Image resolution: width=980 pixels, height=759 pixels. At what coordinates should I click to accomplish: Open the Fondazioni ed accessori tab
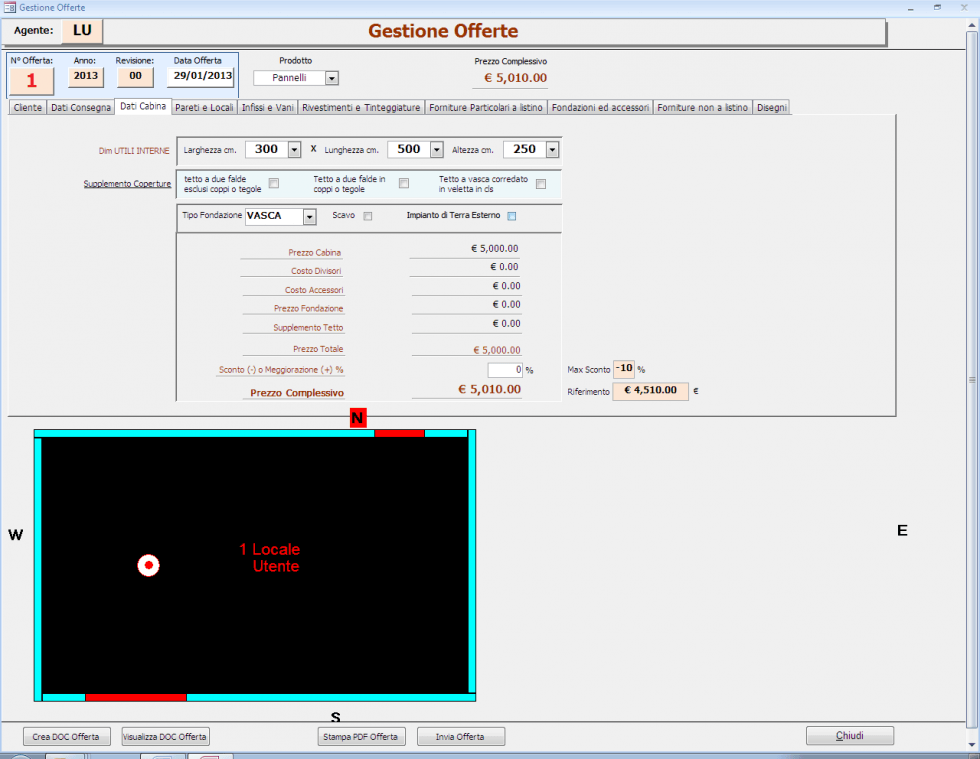[x=600, y=107]
